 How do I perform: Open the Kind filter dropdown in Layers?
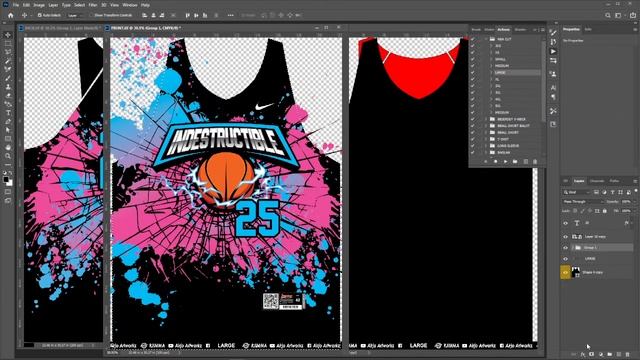pos(576,192)
